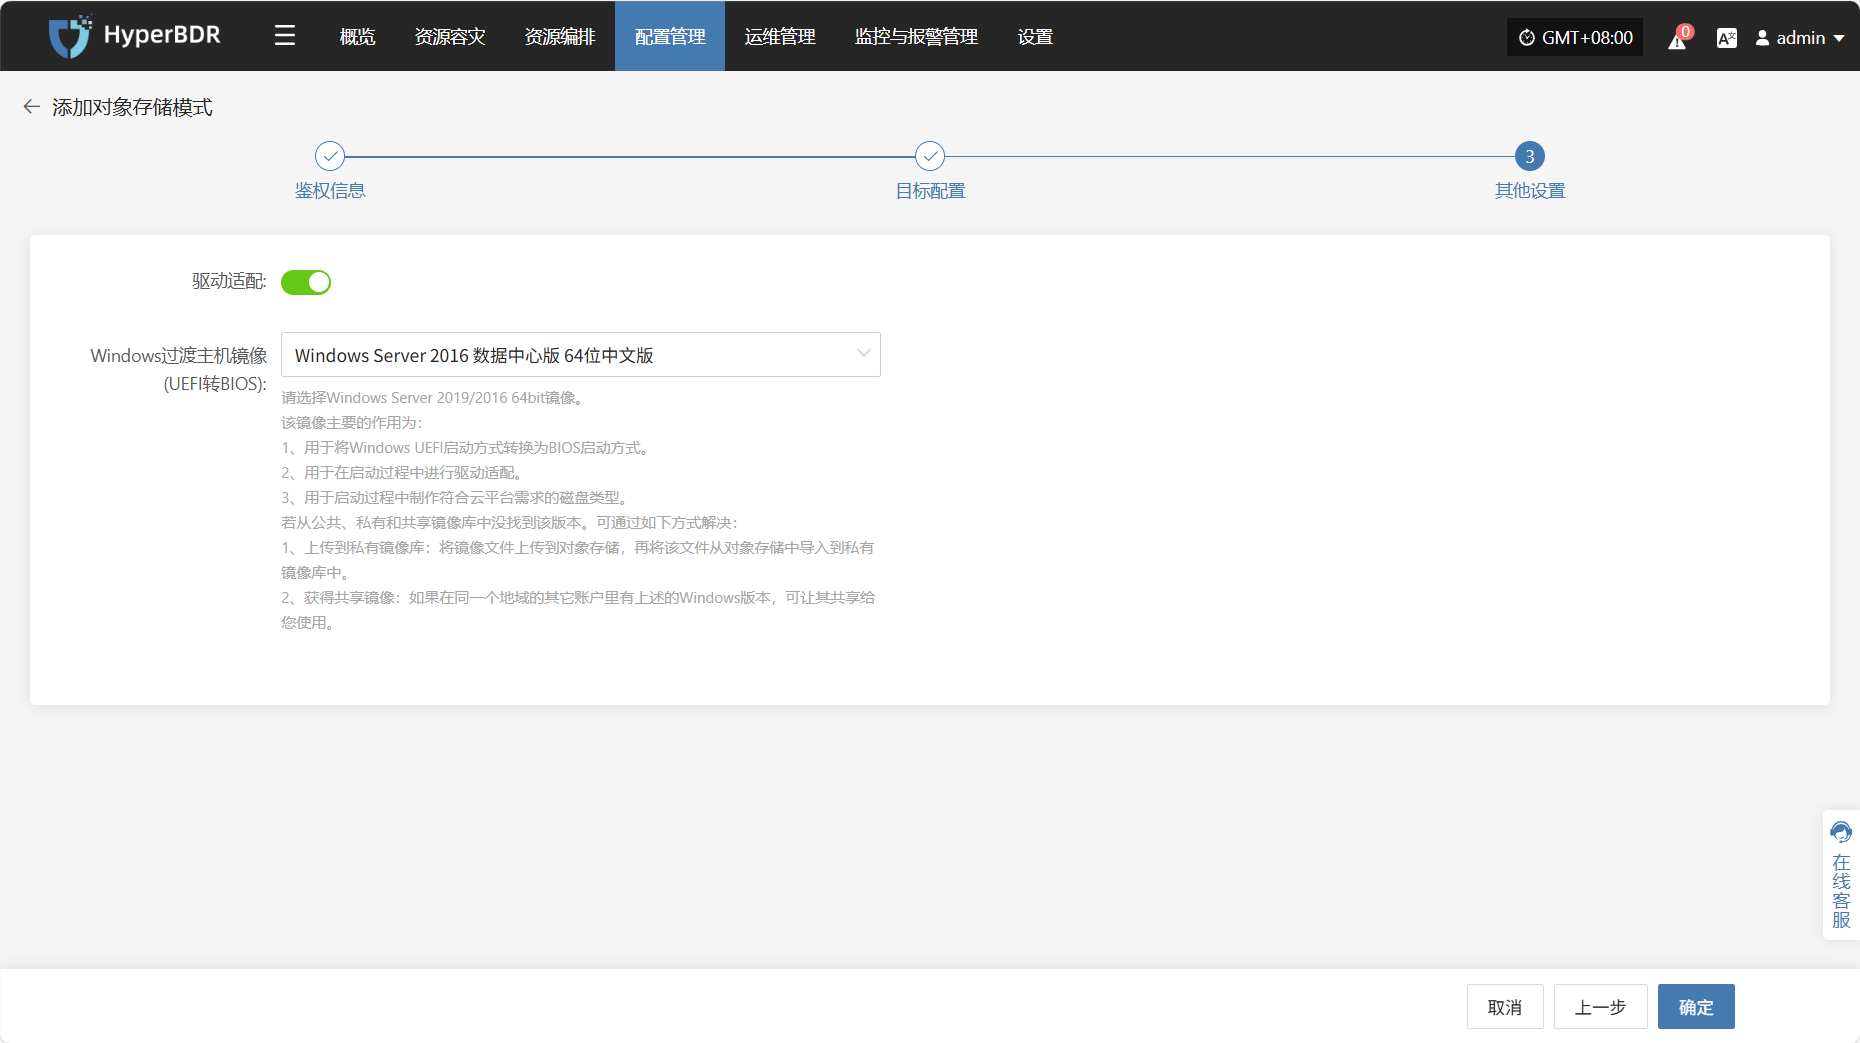
Task: Click the 目标配置 step label
Action: (x=930, y=190)
